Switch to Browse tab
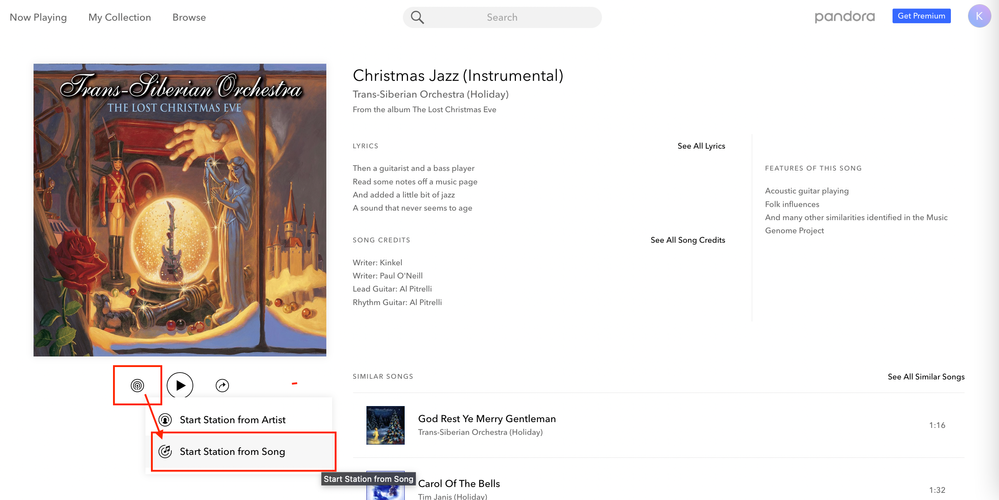Image resolution: width=999 pixels, height=500 pixels. pos(189,17)
